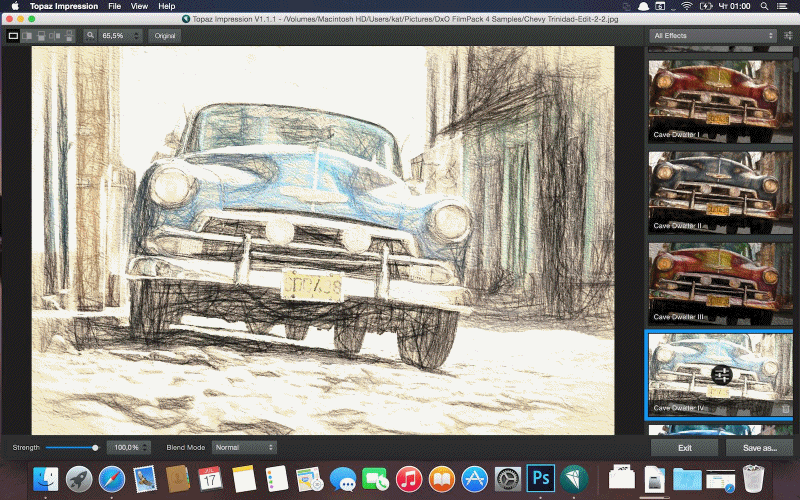Open Photoshop from the dock

coord(539,479)
